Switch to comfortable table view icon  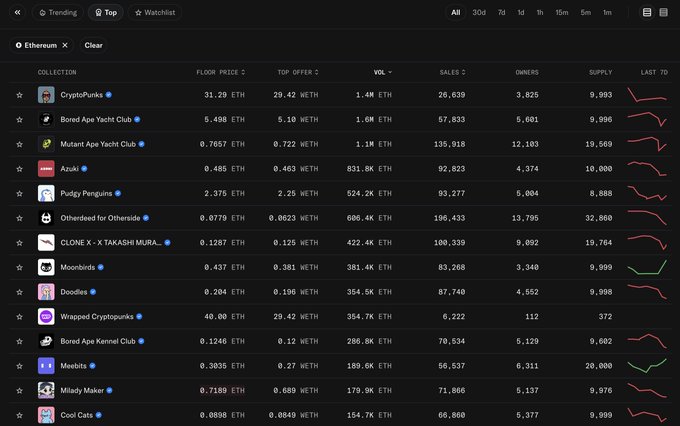pyautogui.click(x=647, y=13)
